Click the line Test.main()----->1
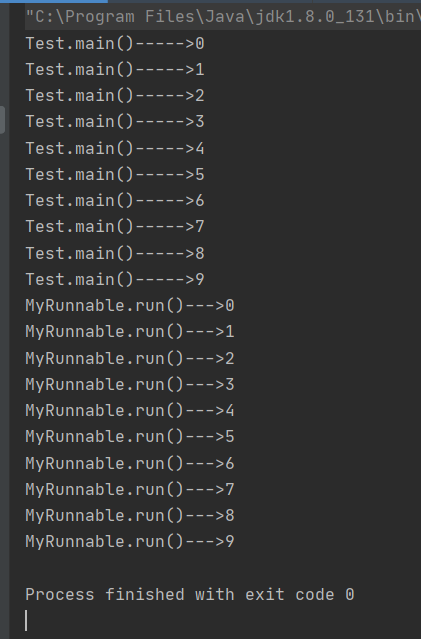The width and height of the screenshot is (421, 639). (x=115, y=70)
